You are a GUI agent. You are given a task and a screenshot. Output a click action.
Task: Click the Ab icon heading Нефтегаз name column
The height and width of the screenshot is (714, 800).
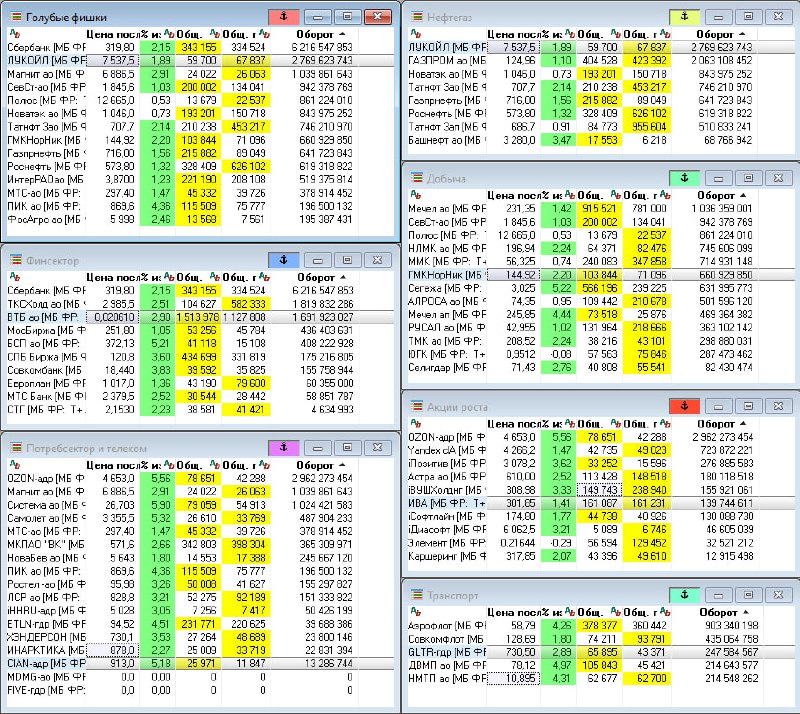click(x=416, y=34)
